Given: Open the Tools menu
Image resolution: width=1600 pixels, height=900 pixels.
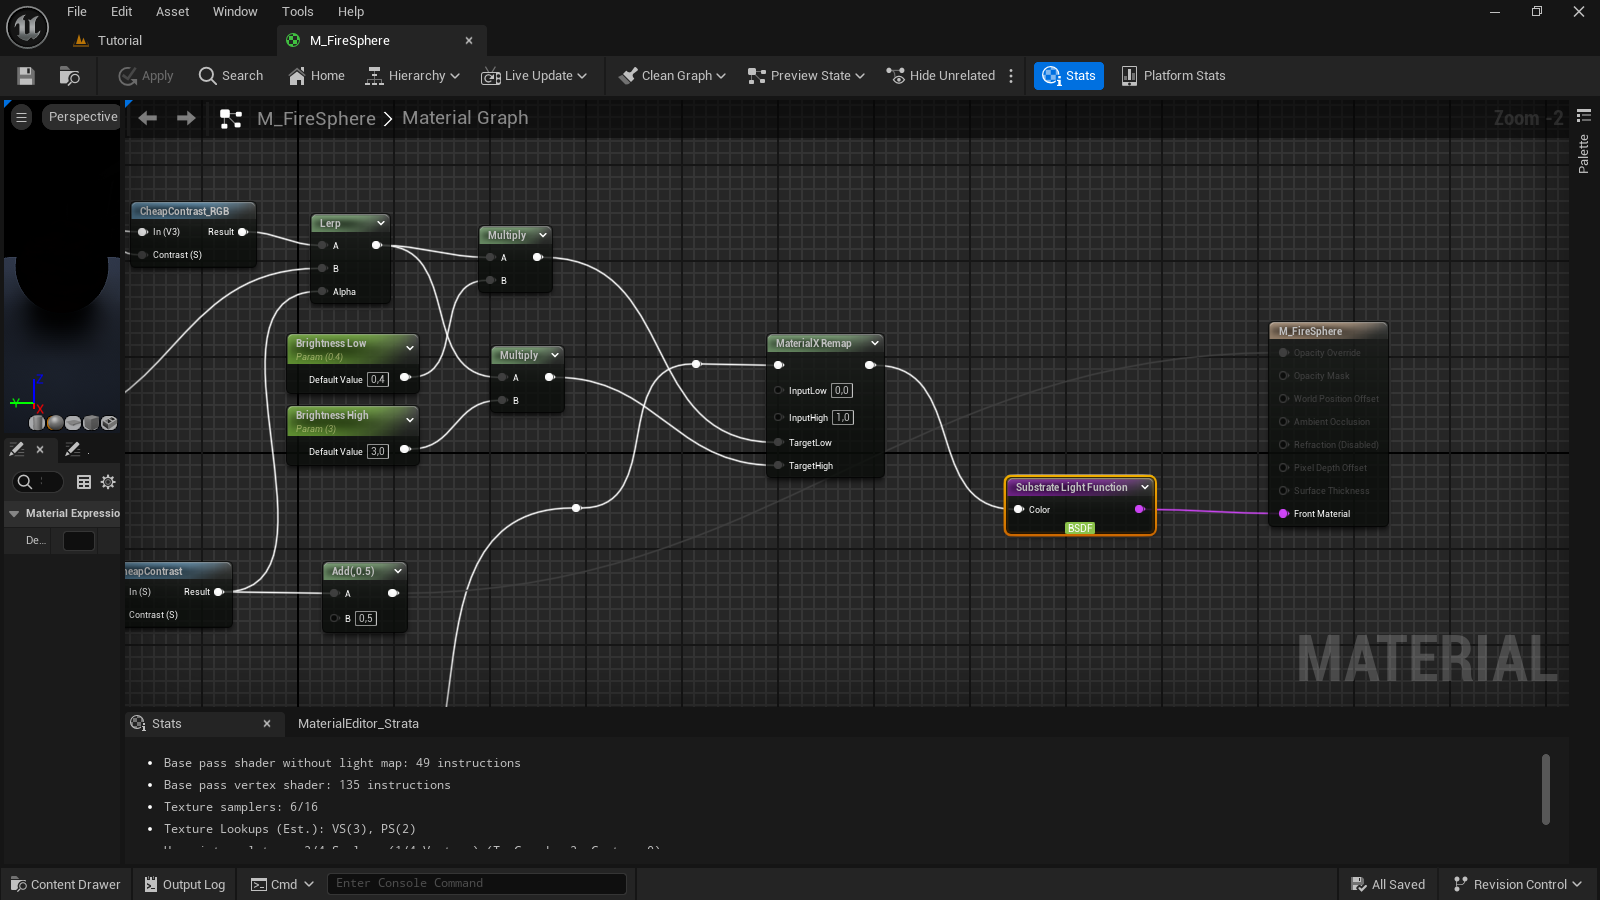Looking at the screenshot, I should (x=298, y=12).
